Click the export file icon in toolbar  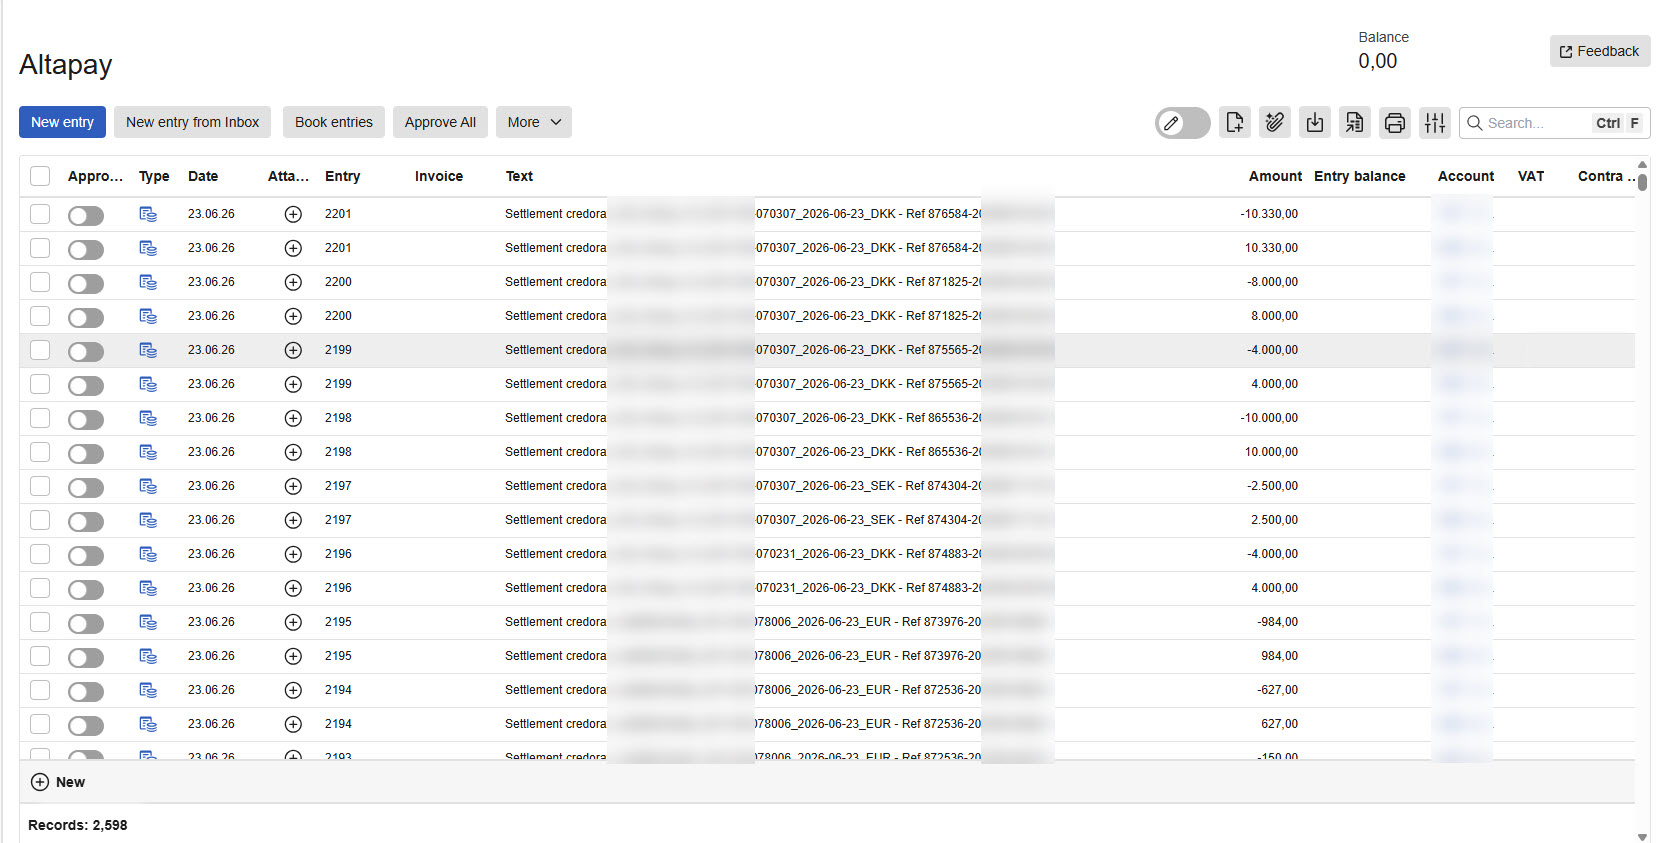tap(1355, 123)
